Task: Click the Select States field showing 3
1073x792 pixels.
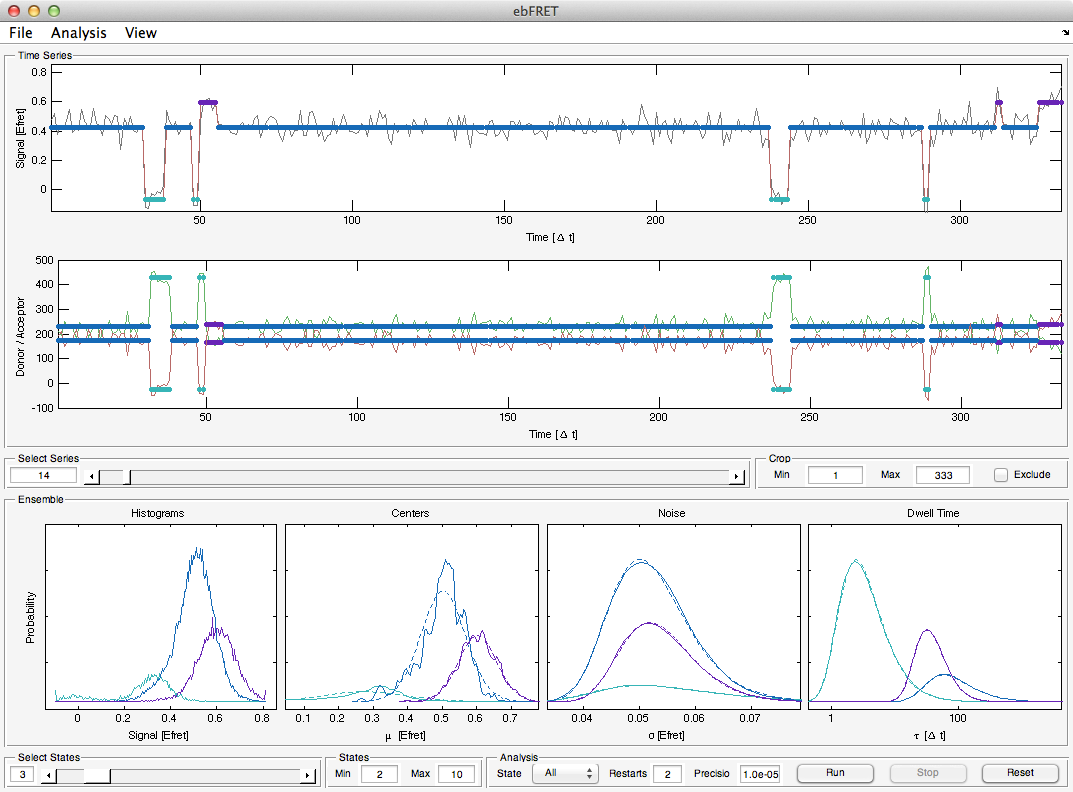Action: 23,775
